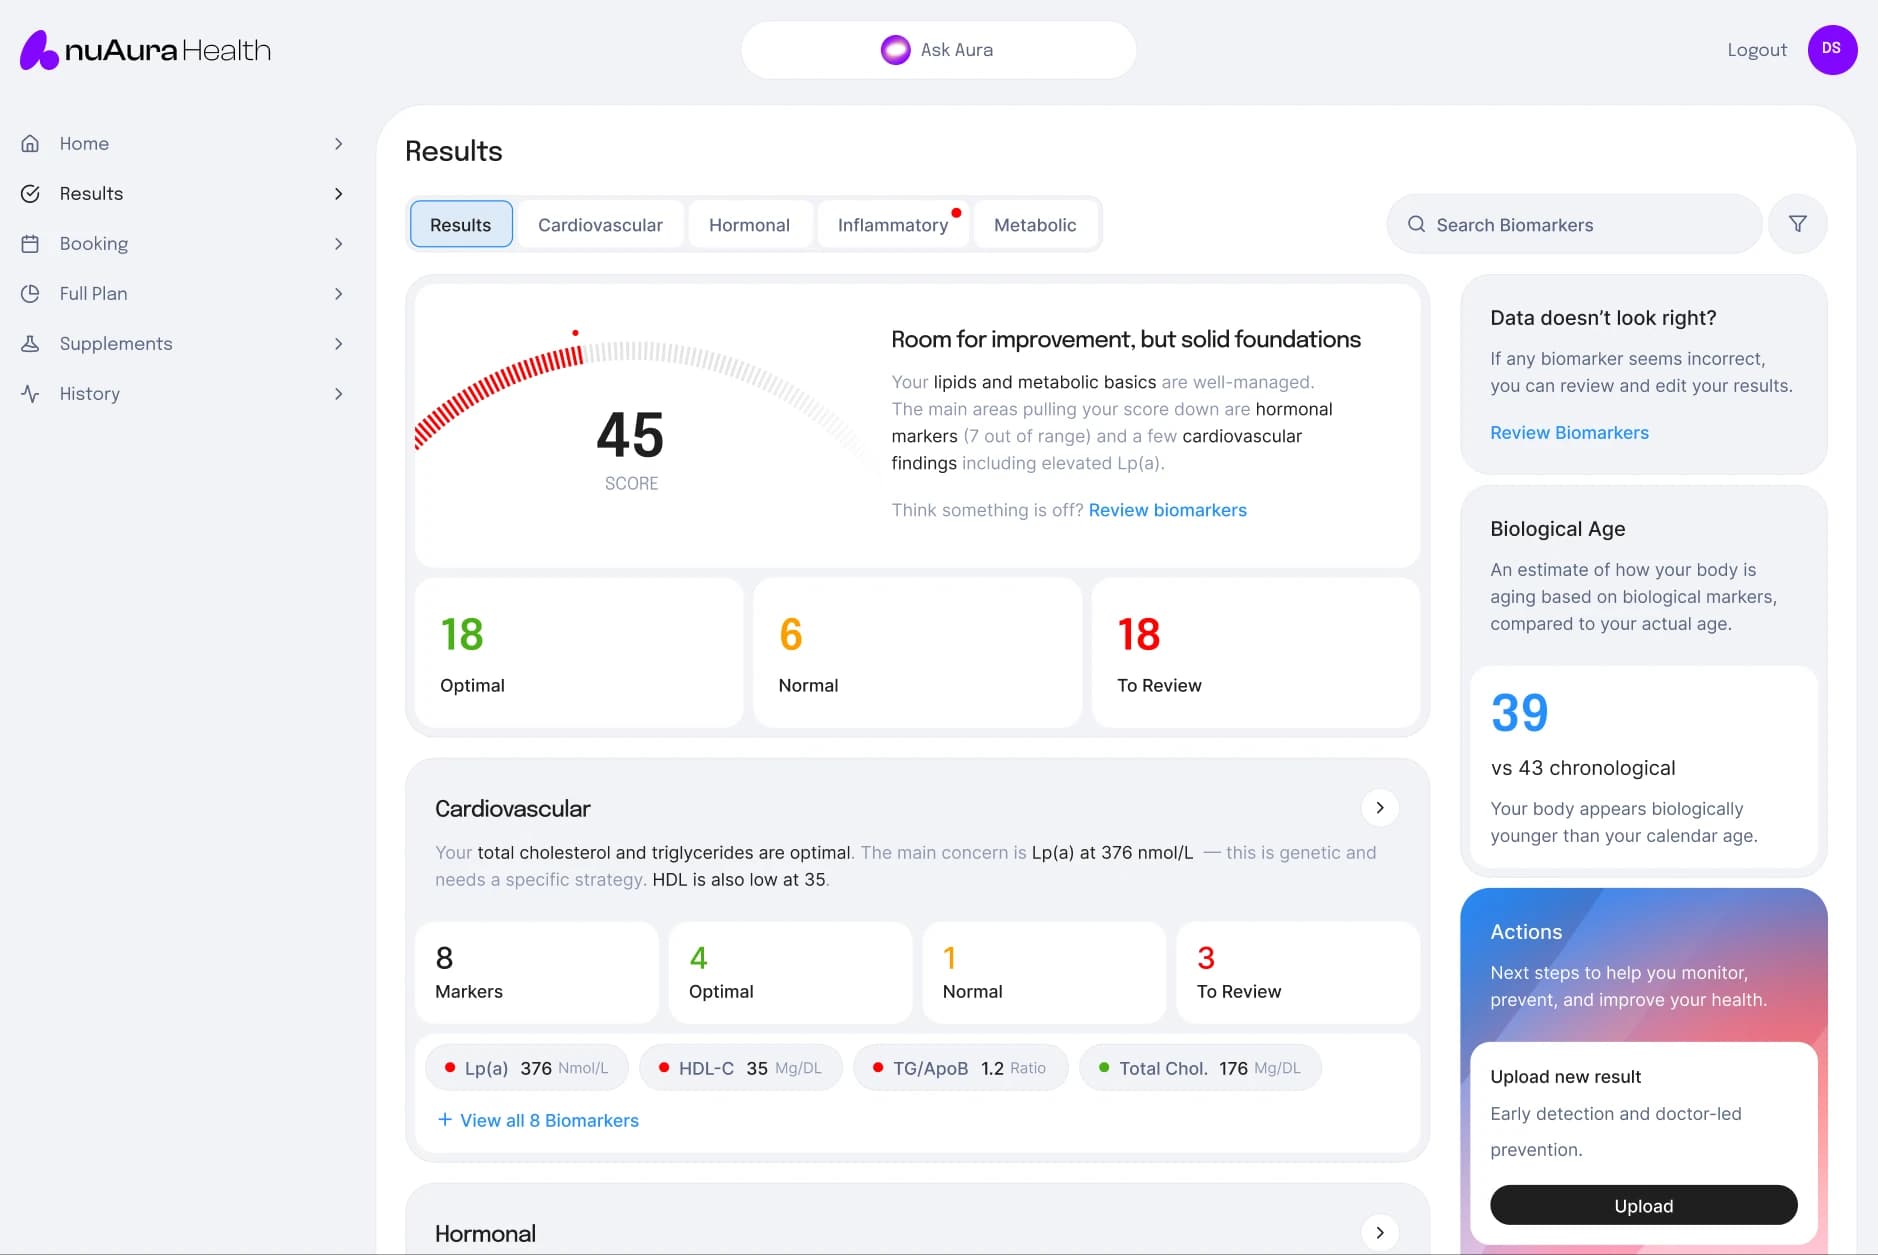Viewport: 1878px width, 1255px height.
Task: Open the HDL-C 35 Mg/DL biomarker chip
Action: pyautogui.click(x=741, y=1067)
